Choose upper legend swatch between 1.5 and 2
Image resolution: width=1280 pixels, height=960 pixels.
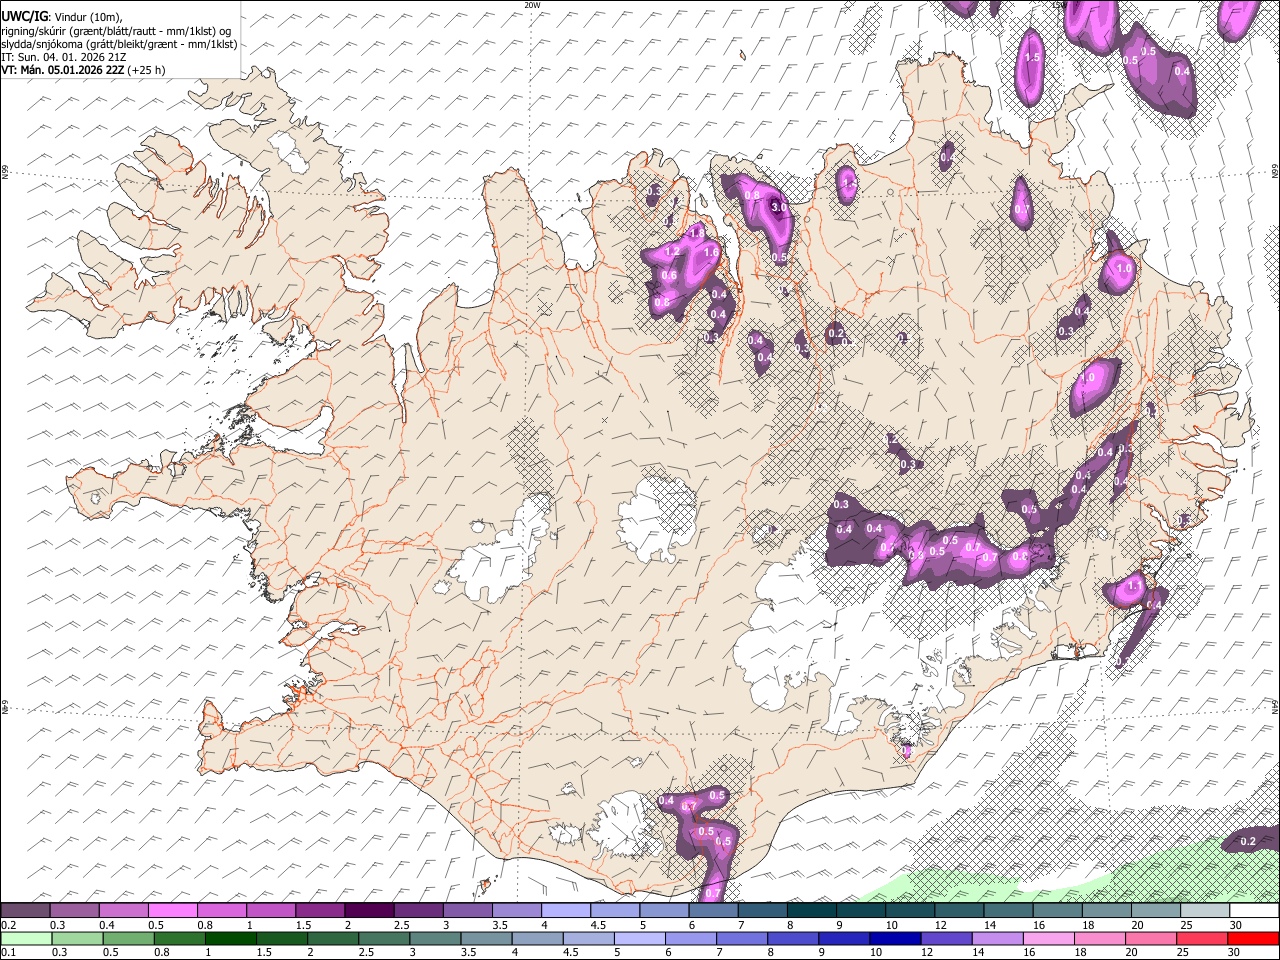pos(320,911)
